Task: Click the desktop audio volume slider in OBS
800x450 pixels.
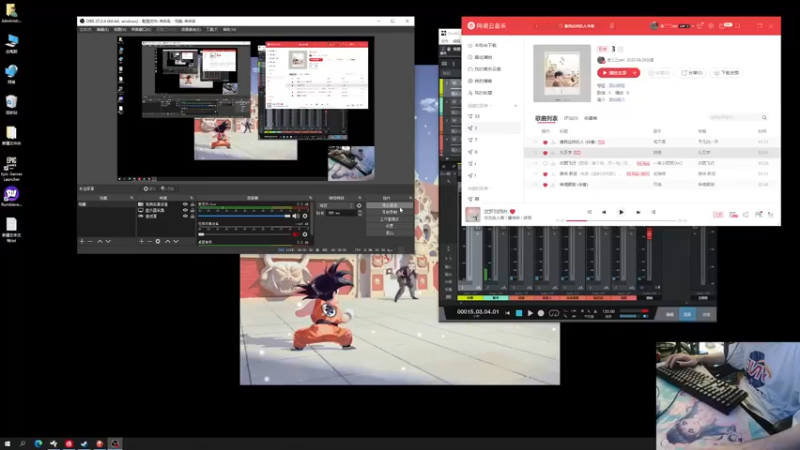Action: 244,216
